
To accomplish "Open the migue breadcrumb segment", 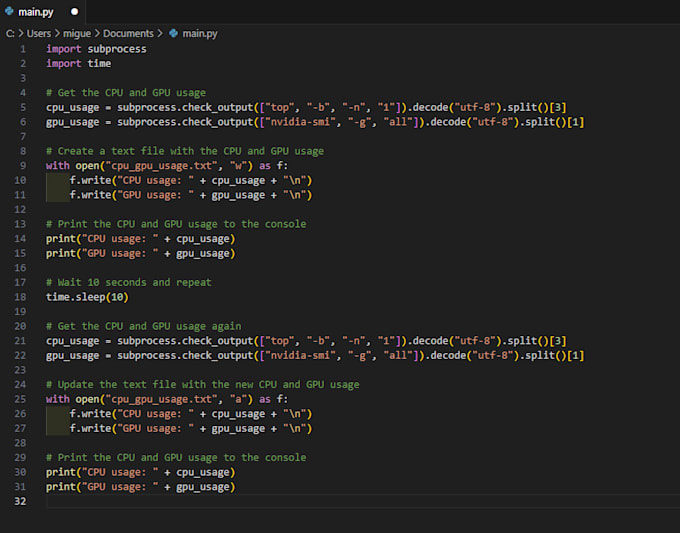I will 77,33.
